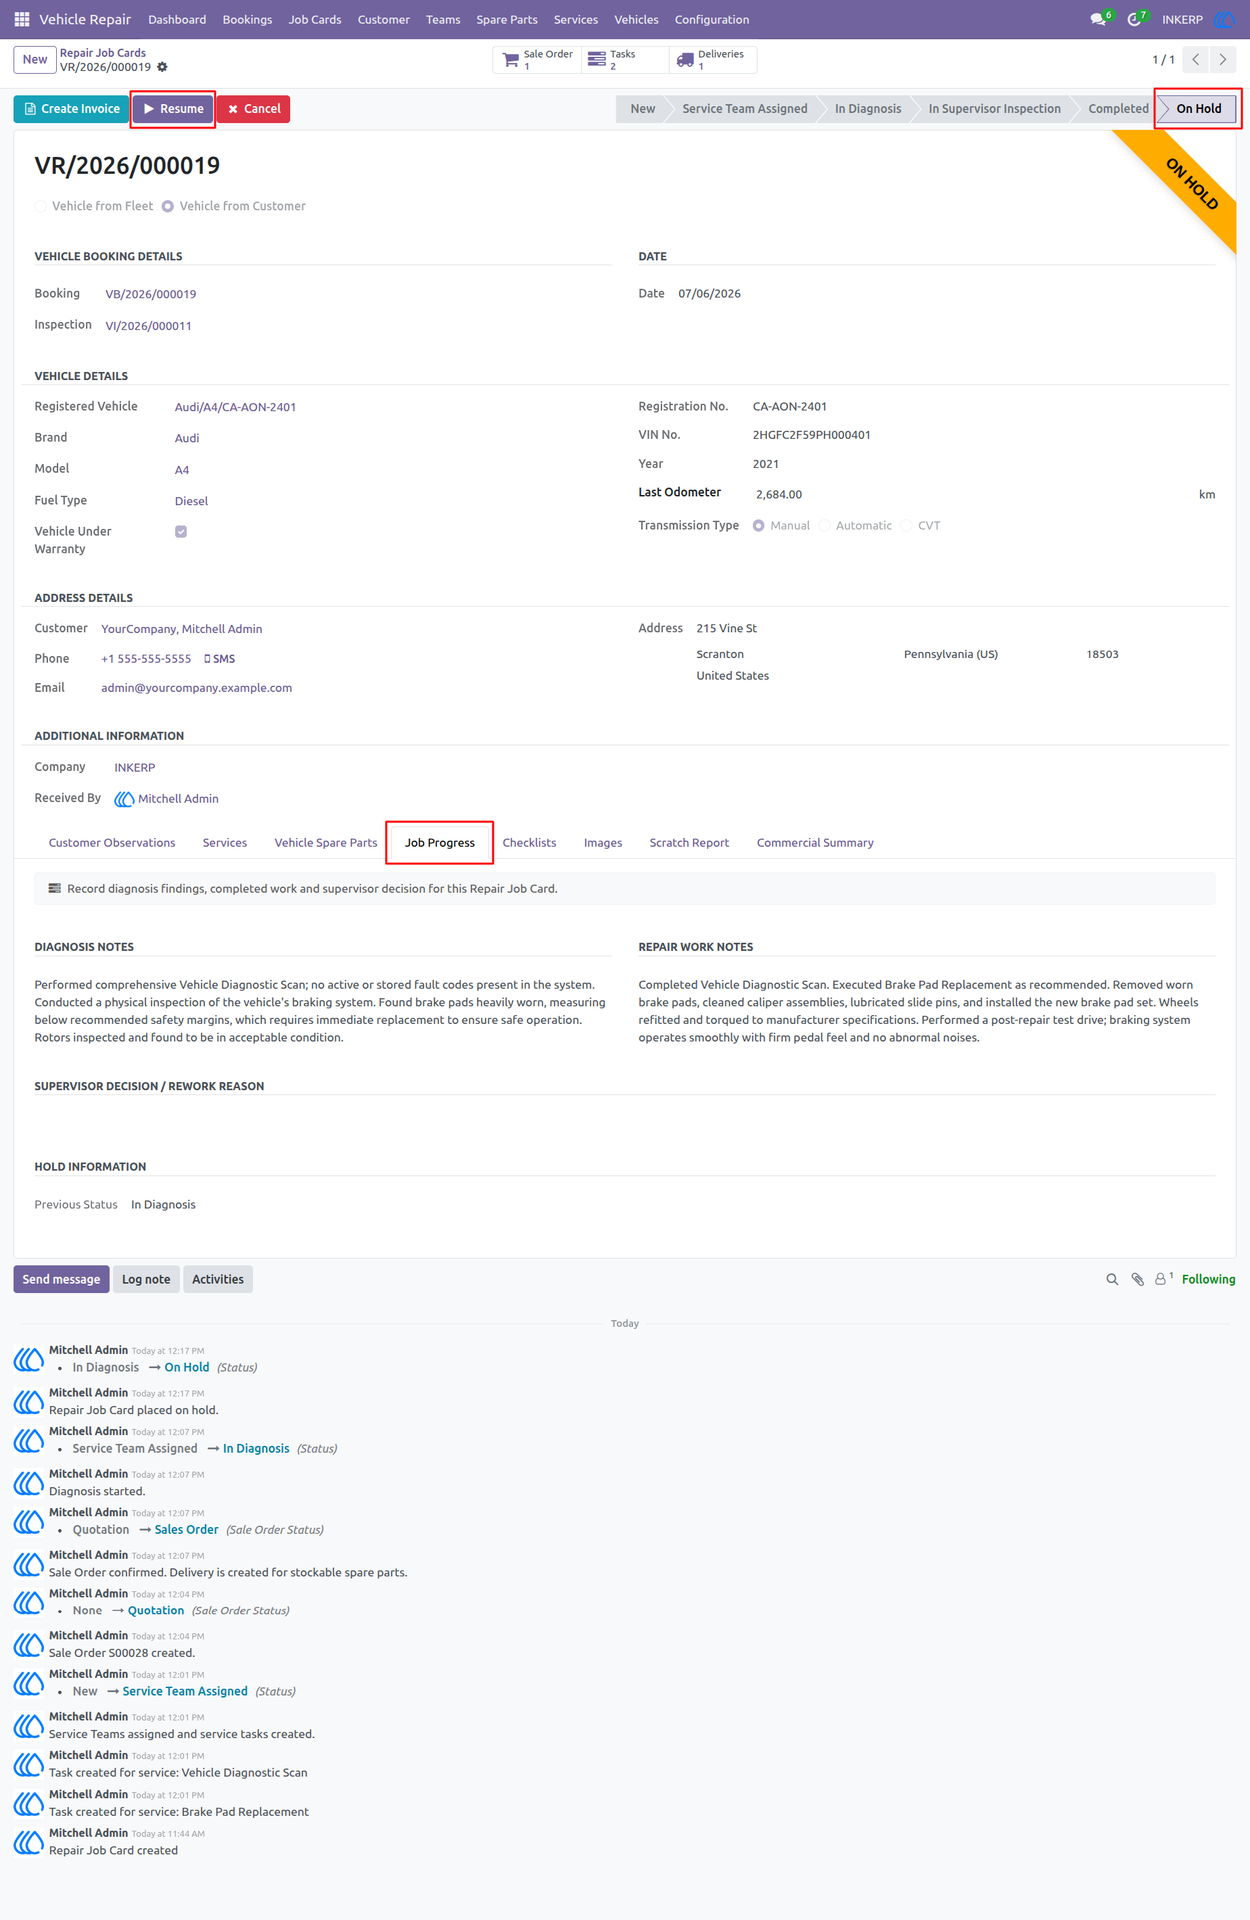Select the Completed status bar stage
The width and height of the screenshot is (1250, 1920).
pyautogui.click(x=1118, y=109)
